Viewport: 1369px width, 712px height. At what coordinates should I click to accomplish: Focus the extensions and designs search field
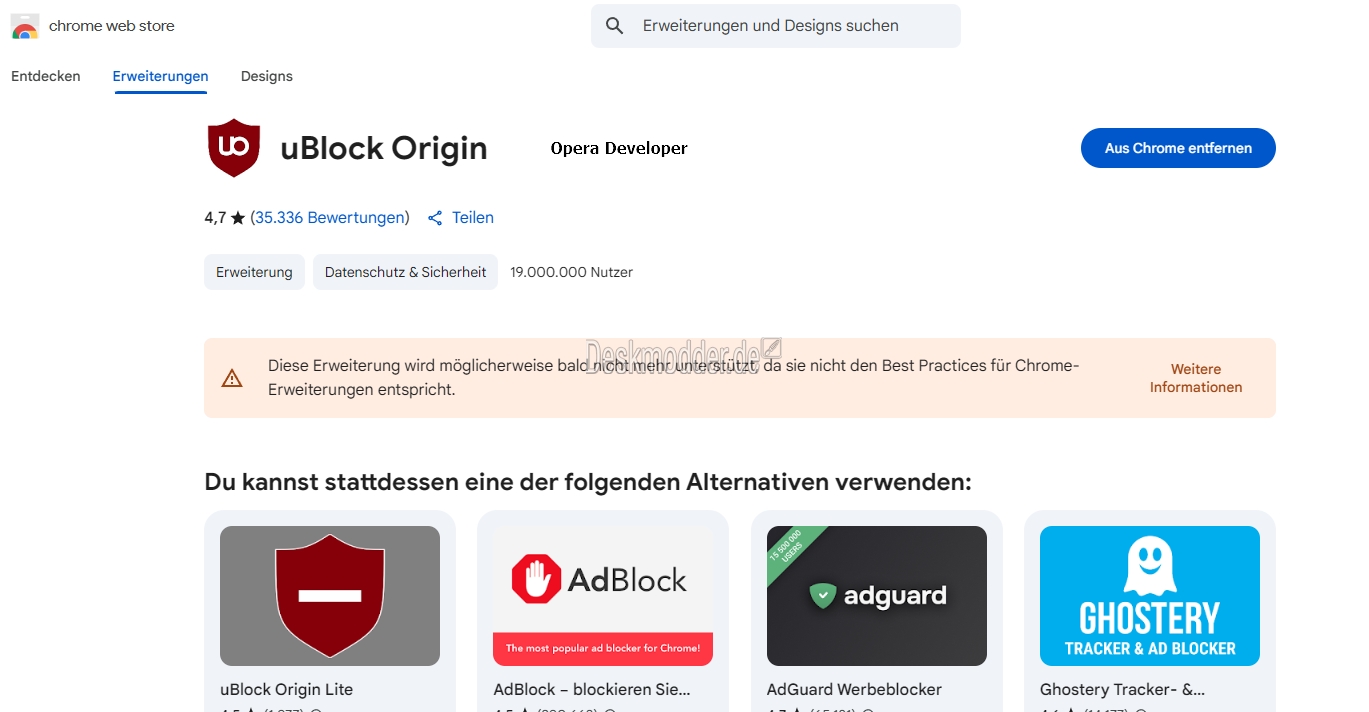[775, 26]
